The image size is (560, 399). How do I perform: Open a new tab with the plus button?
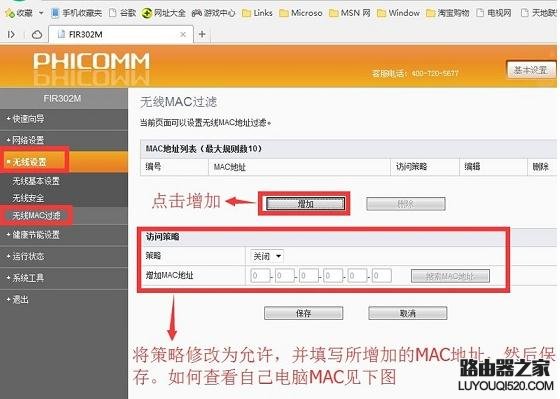[202, 34]
